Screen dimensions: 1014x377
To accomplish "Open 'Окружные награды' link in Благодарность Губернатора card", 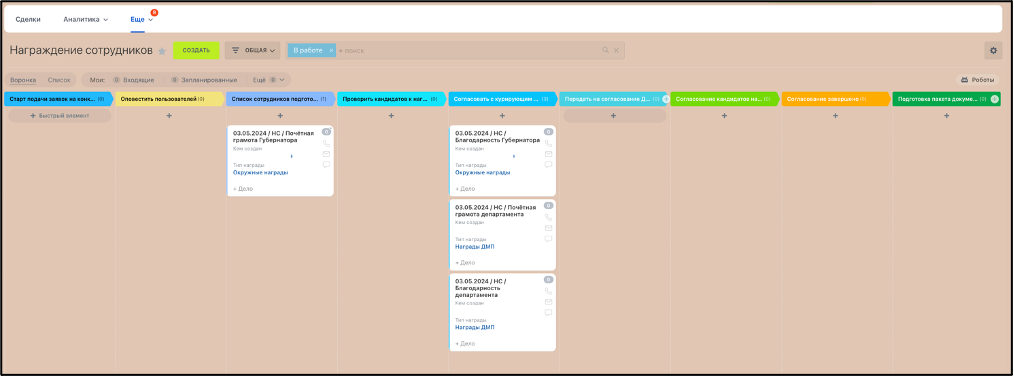I will (x=482, y=173).
